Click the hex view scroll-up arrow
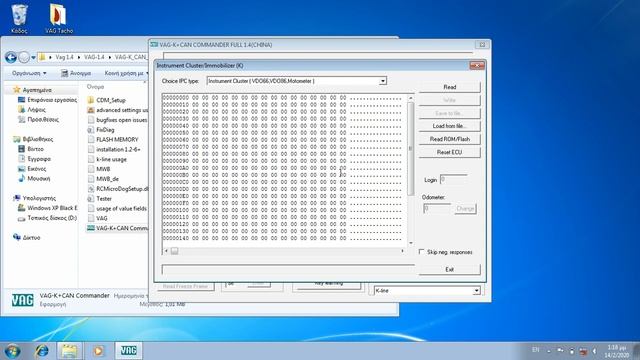Image resolution: width=640 pixels, height=360 pixels. point(411,98)
